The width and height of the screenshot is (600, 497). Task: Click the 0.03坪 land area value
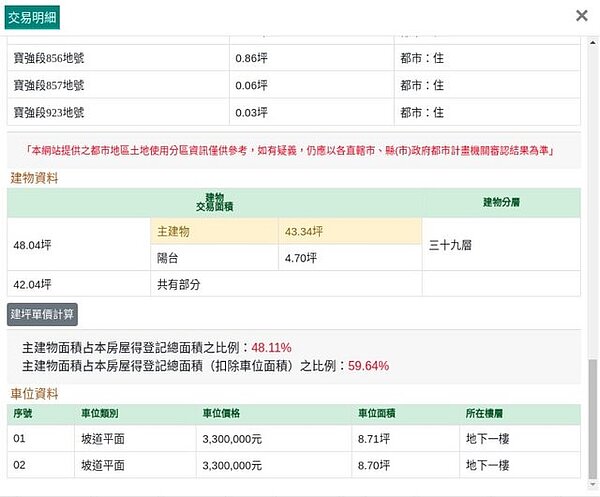pyautogui.click(x=251, y=112)
